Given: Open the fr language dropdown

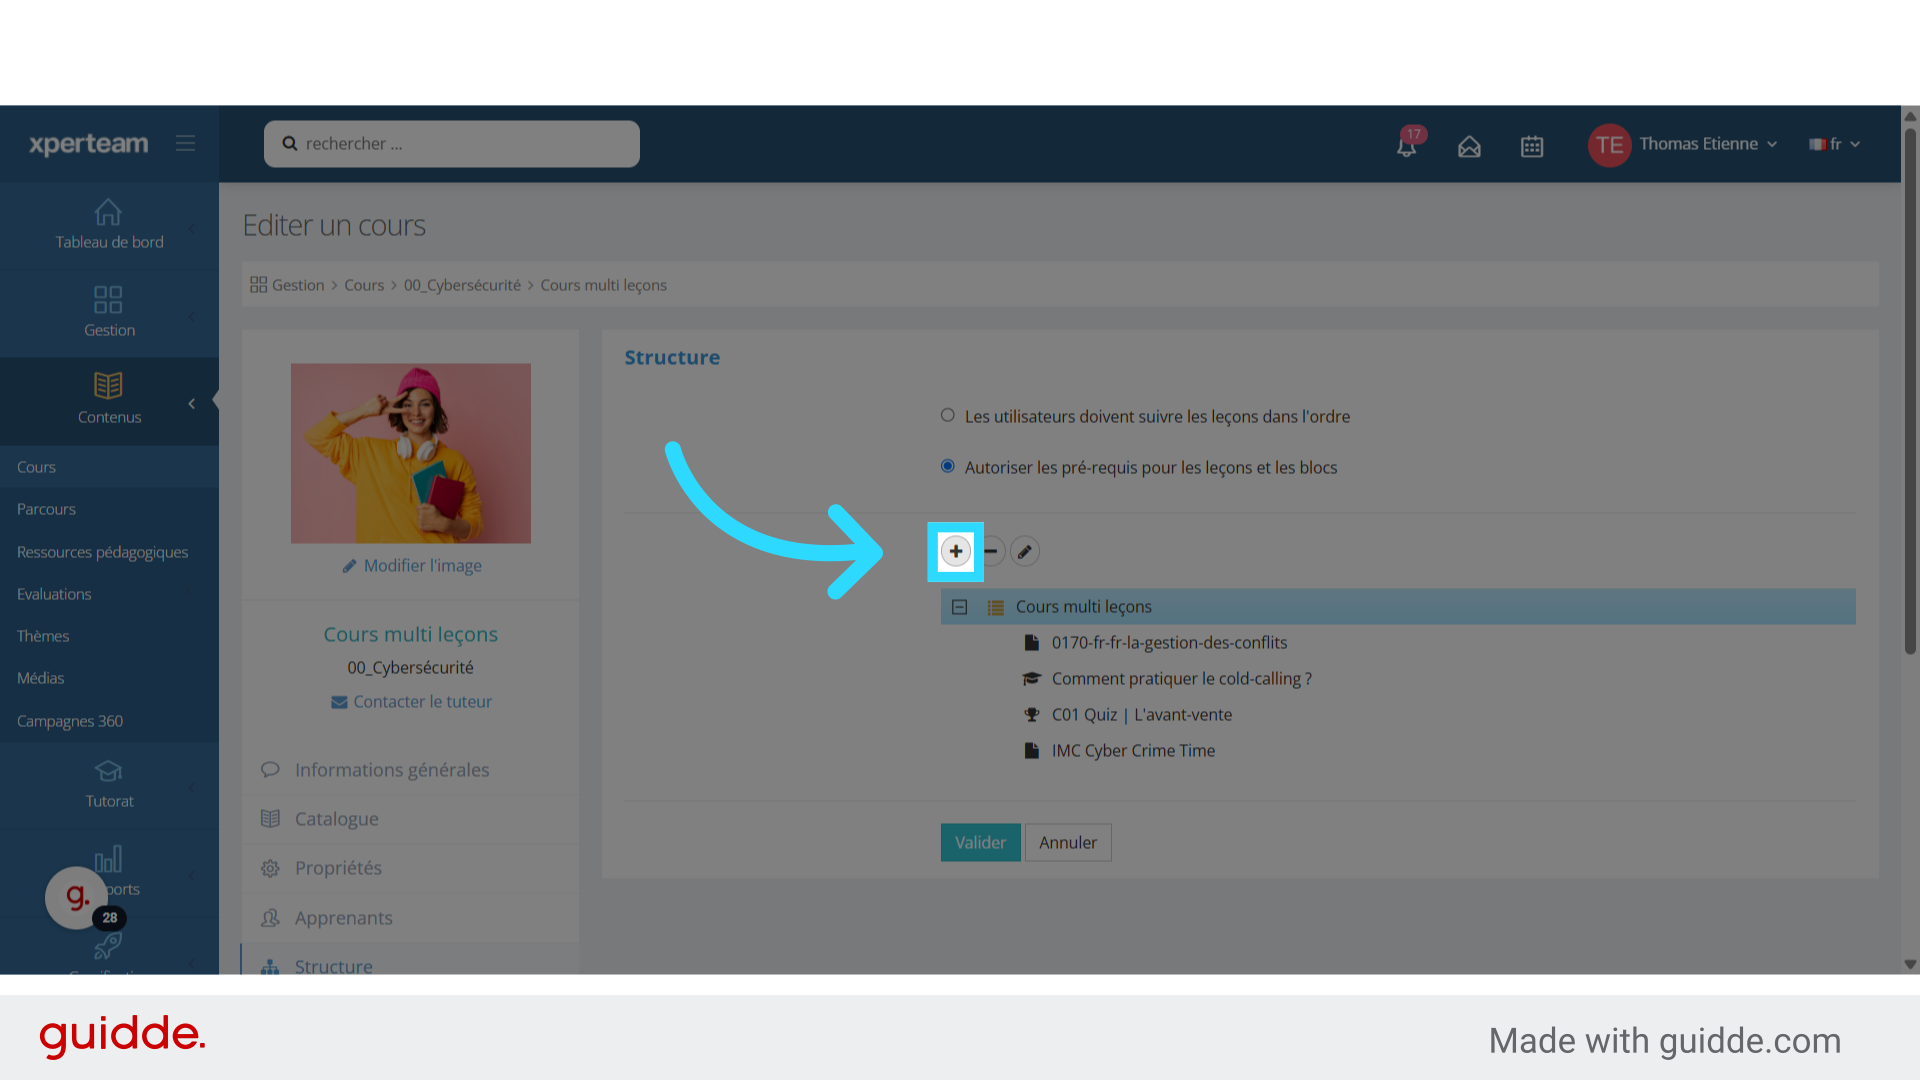Looking at the screenshot, I should pos(1835,144).
